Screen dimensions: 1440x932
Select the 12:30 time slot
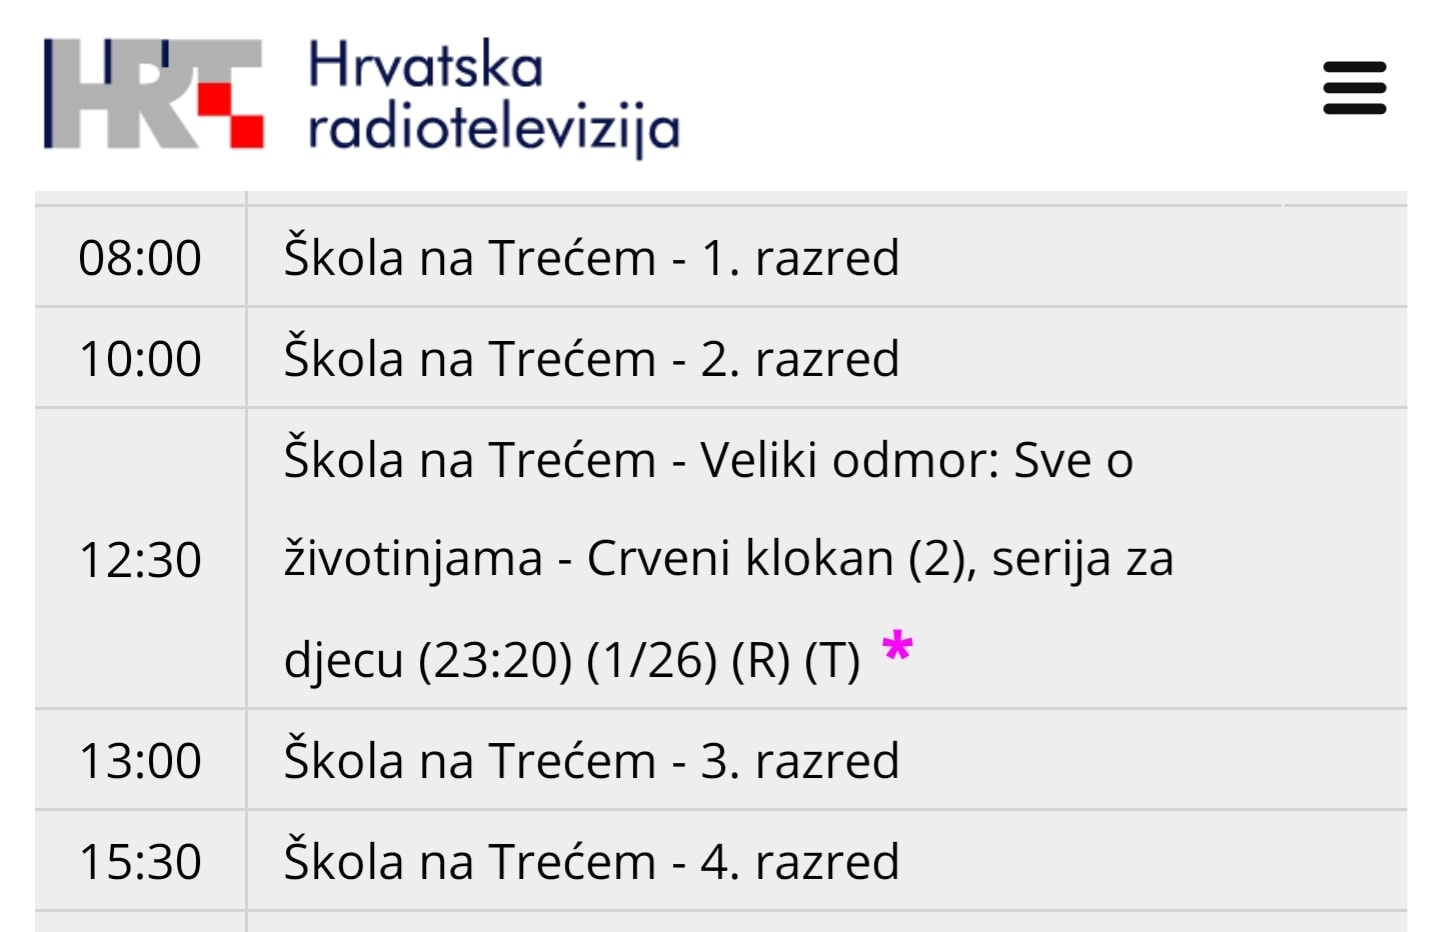(140, 560)
